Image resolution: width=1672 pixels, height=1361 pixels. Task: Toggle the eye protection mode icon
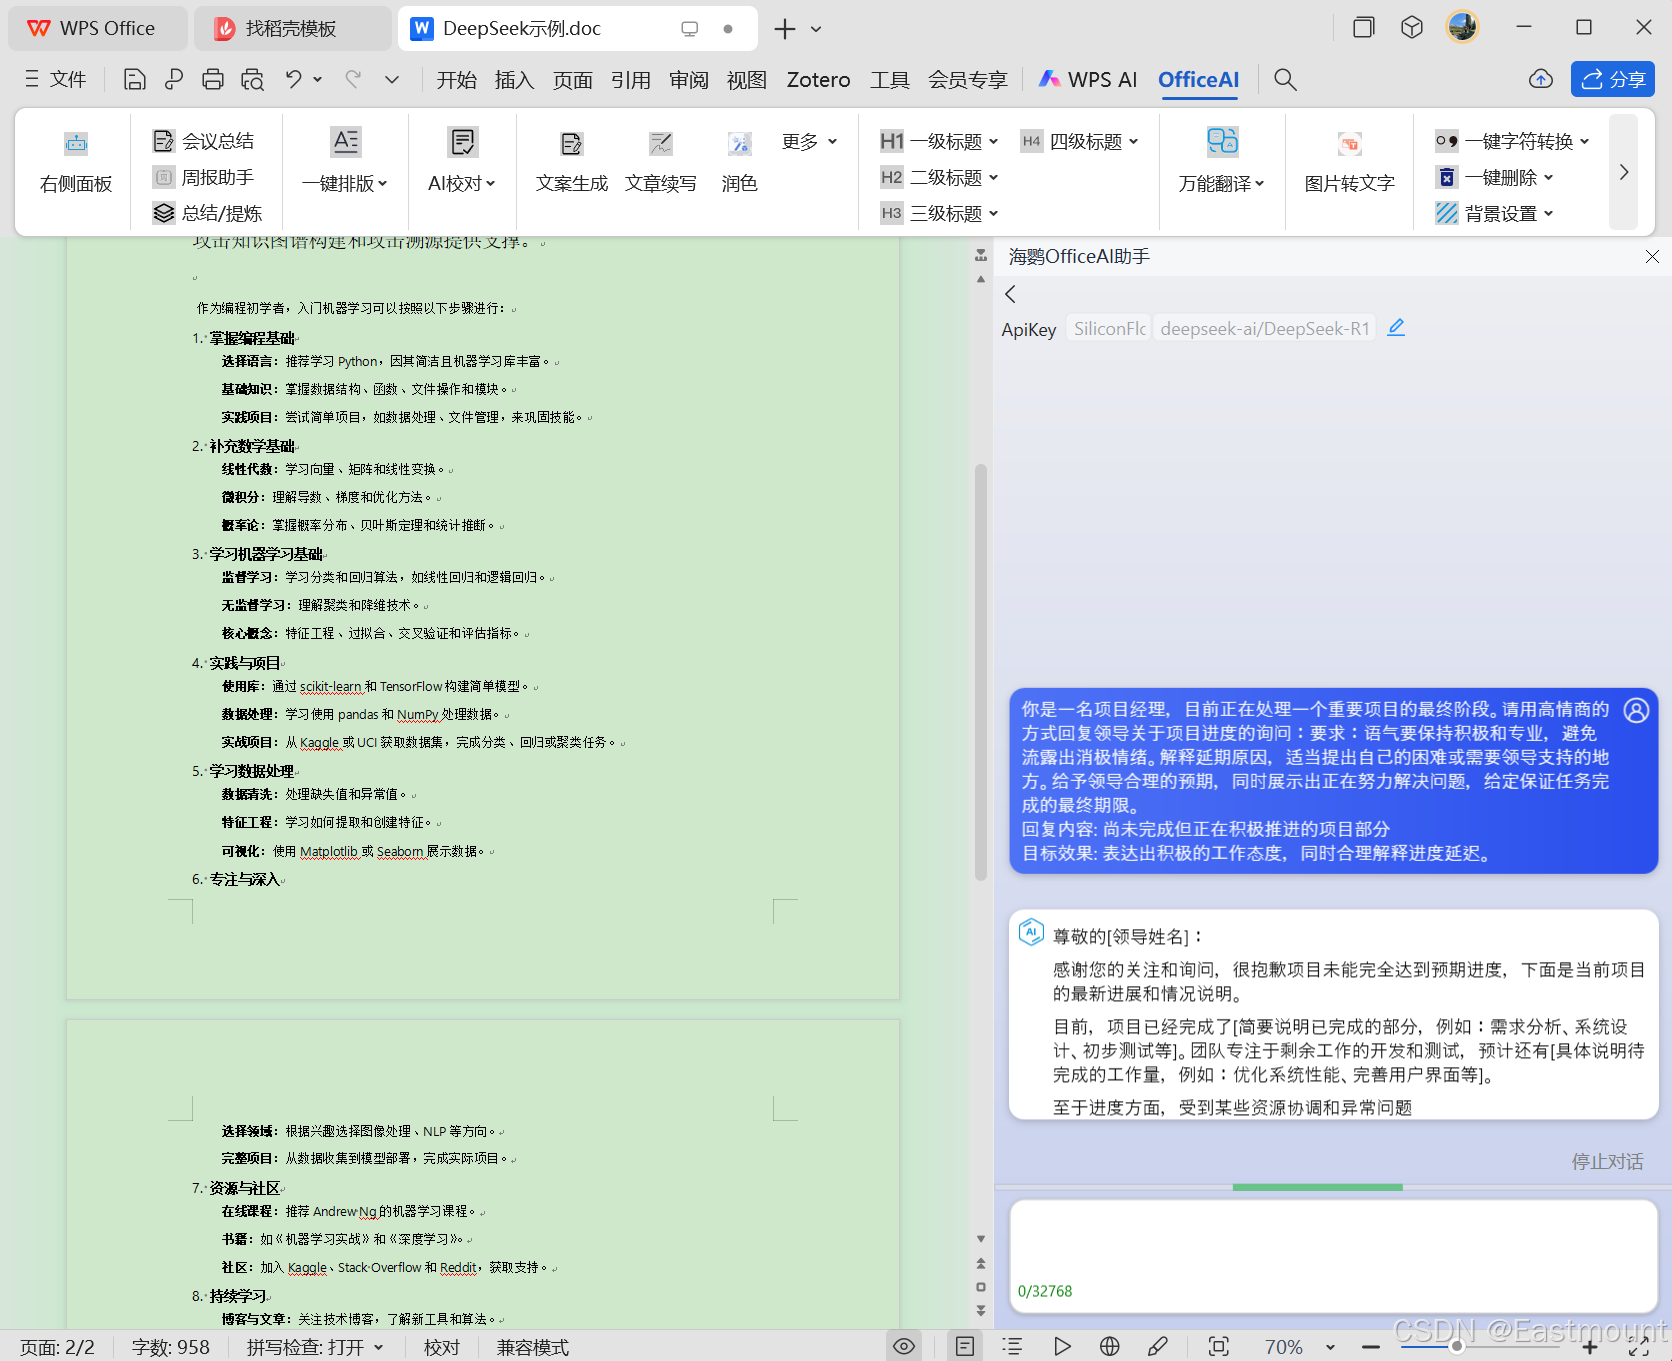click(x=904, y=1346)
